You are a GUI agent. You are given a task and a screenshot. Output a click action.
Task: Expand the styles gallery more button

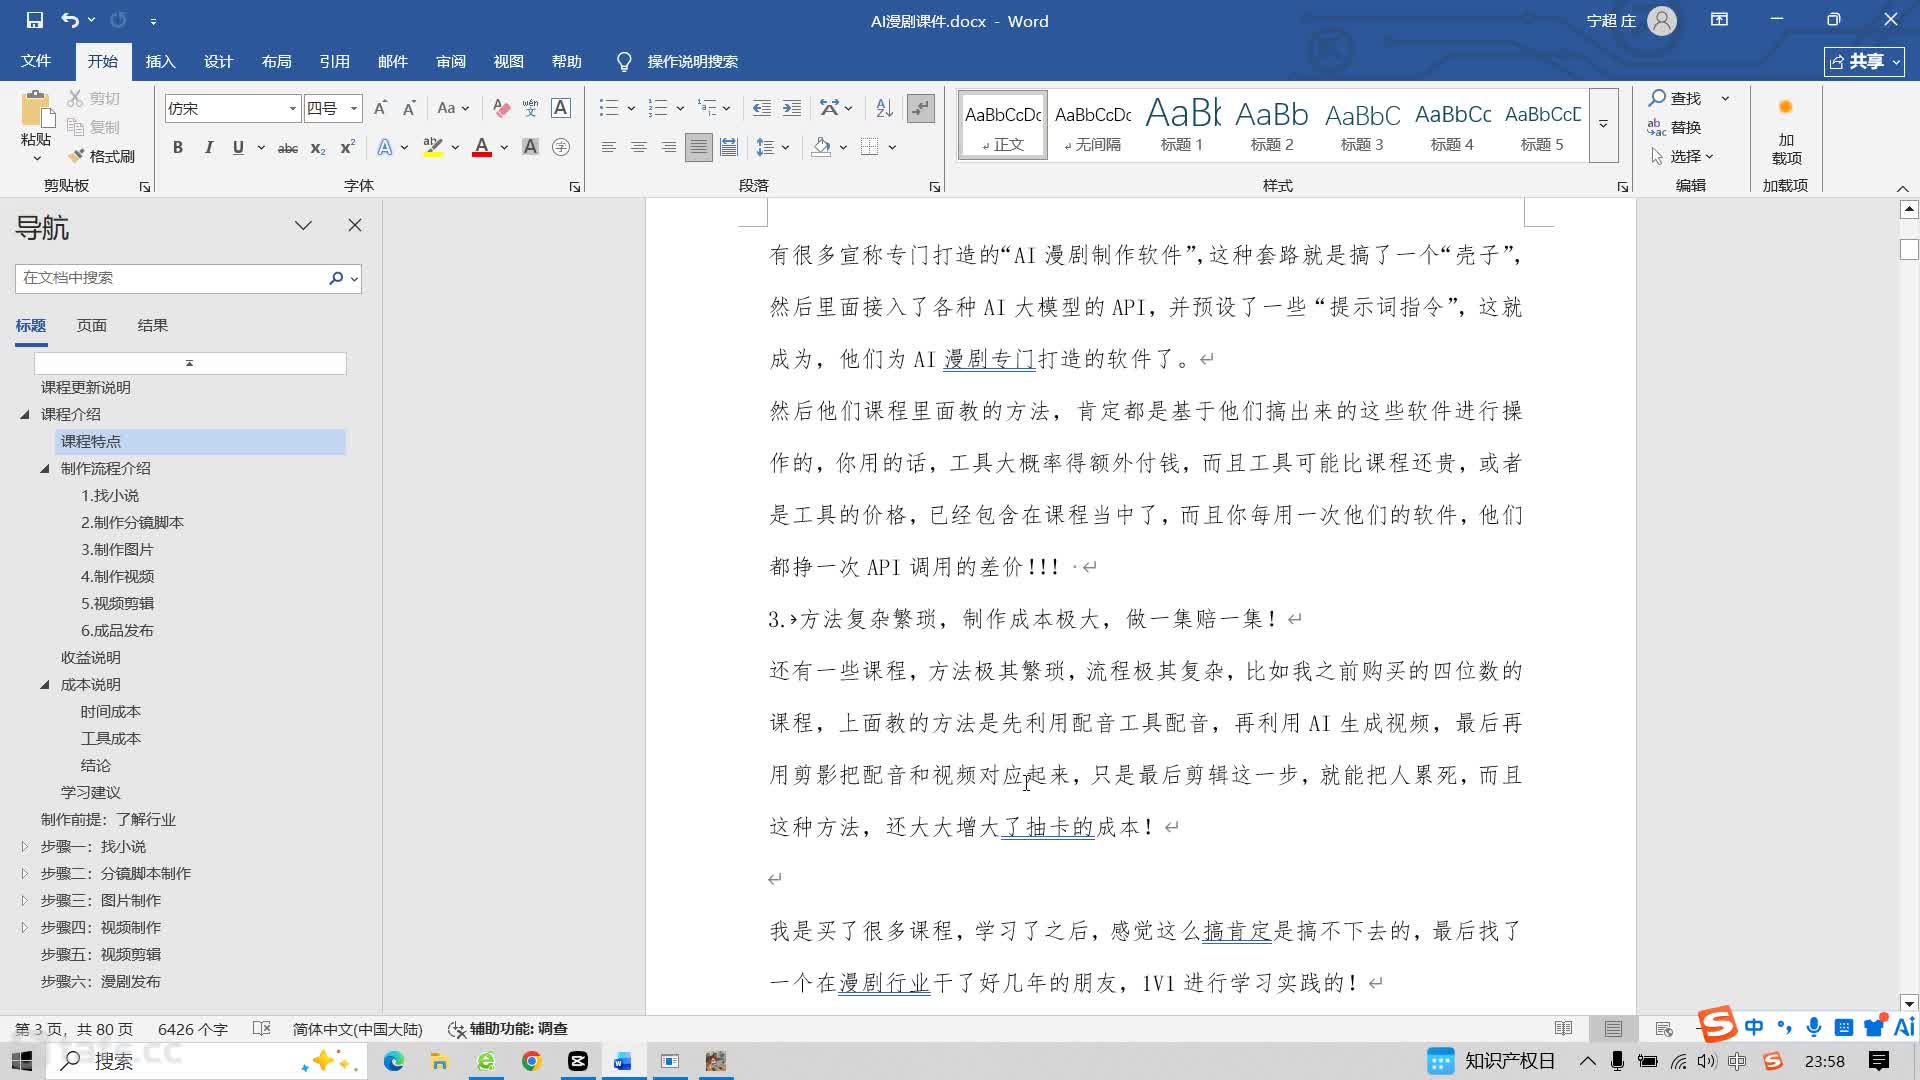1603,125
